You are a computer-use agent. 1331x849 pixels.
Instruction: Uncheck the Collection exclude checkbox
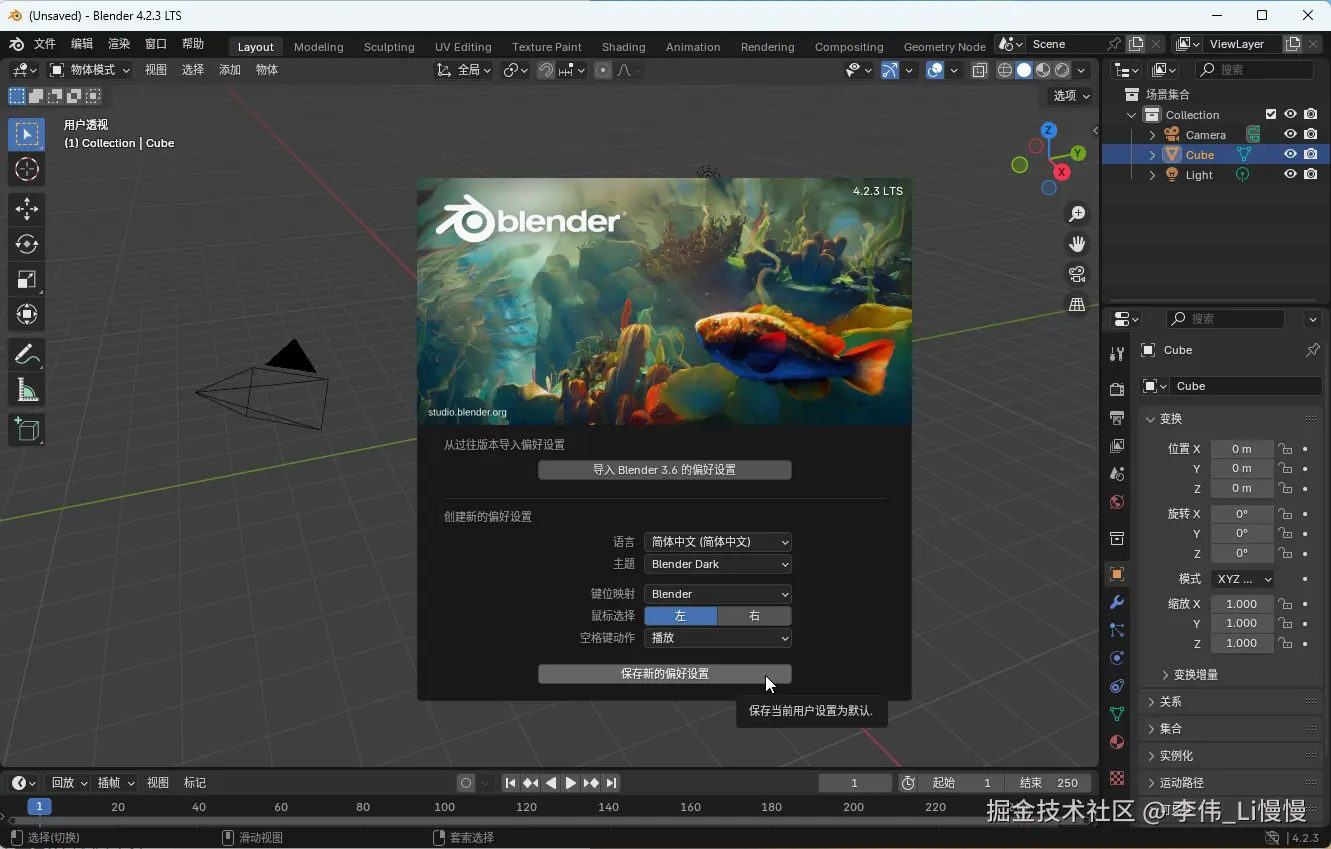[1271, 114]
